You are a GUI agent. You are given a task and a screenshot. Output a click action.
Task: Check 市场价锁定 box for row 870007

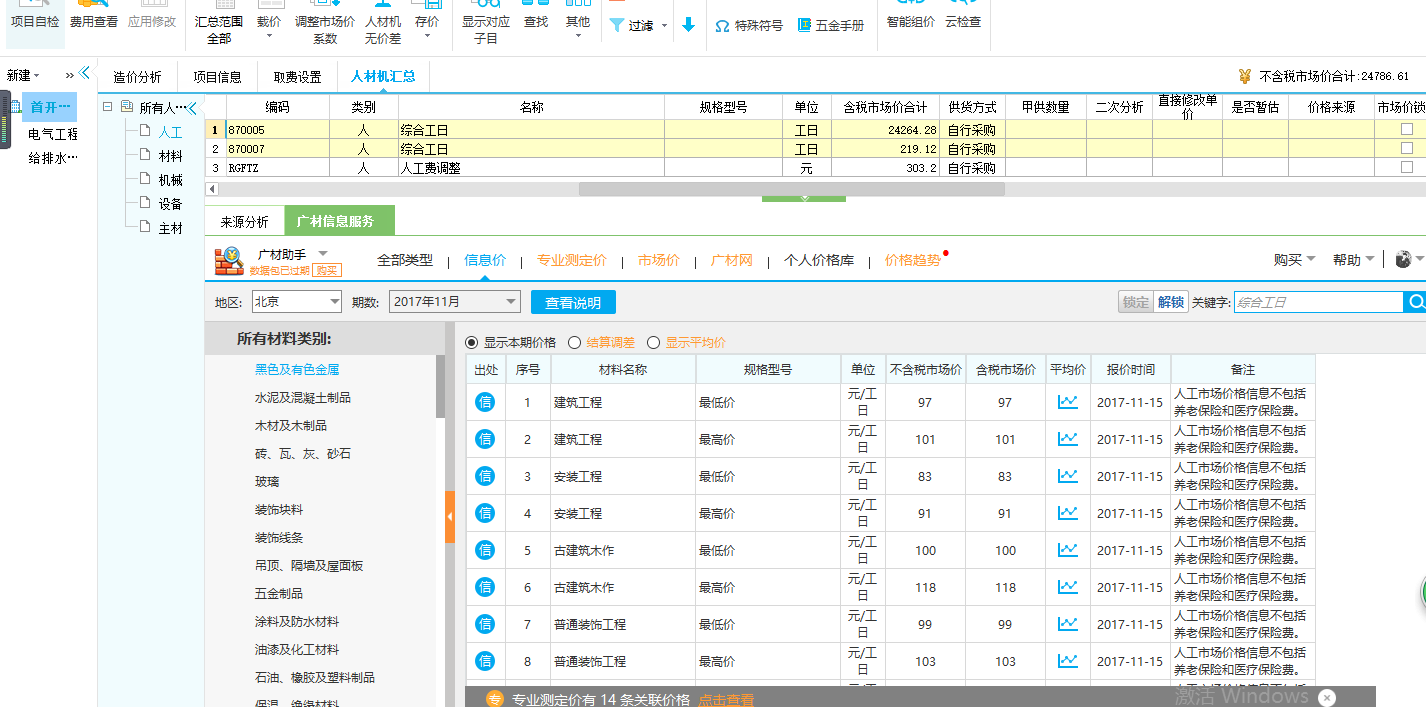1407,149
